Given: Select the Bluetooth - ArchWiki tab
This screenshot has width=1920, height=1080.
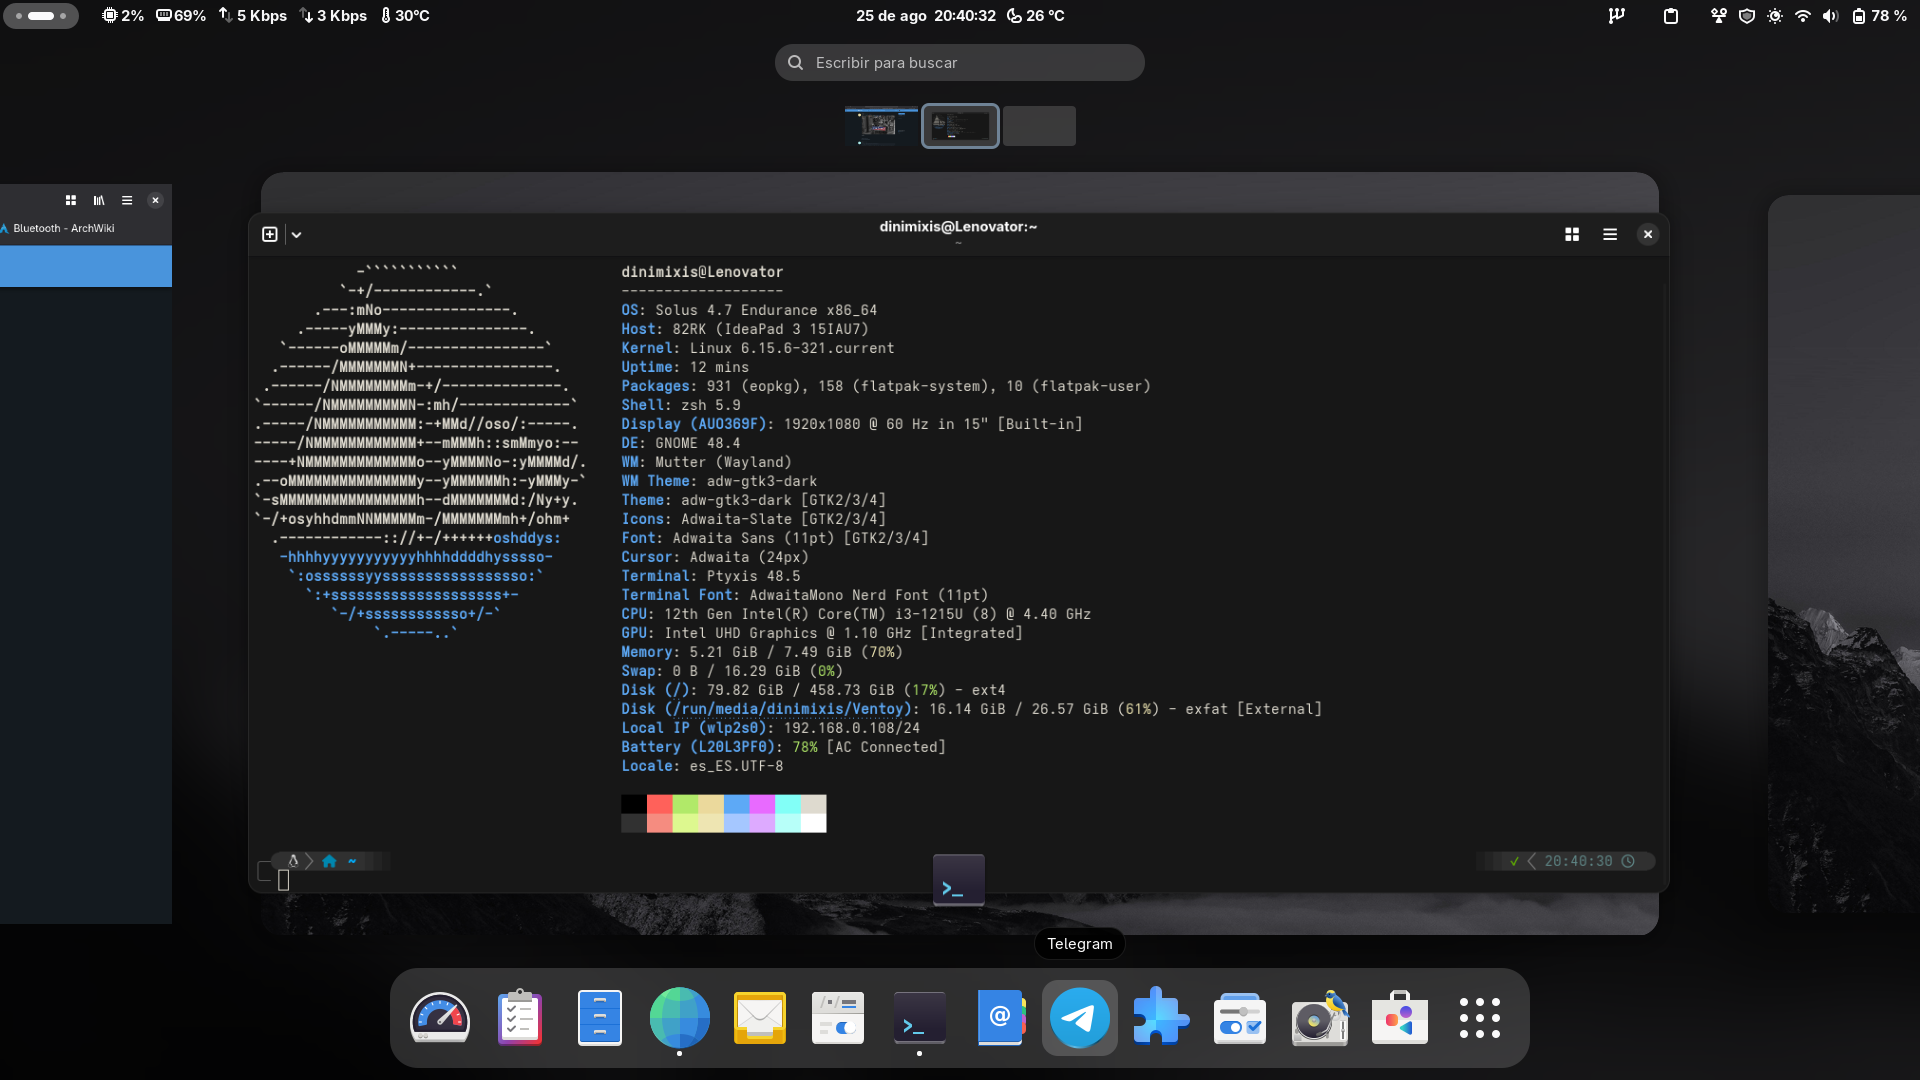Looking at the screenshot, I should pos(64,228).
